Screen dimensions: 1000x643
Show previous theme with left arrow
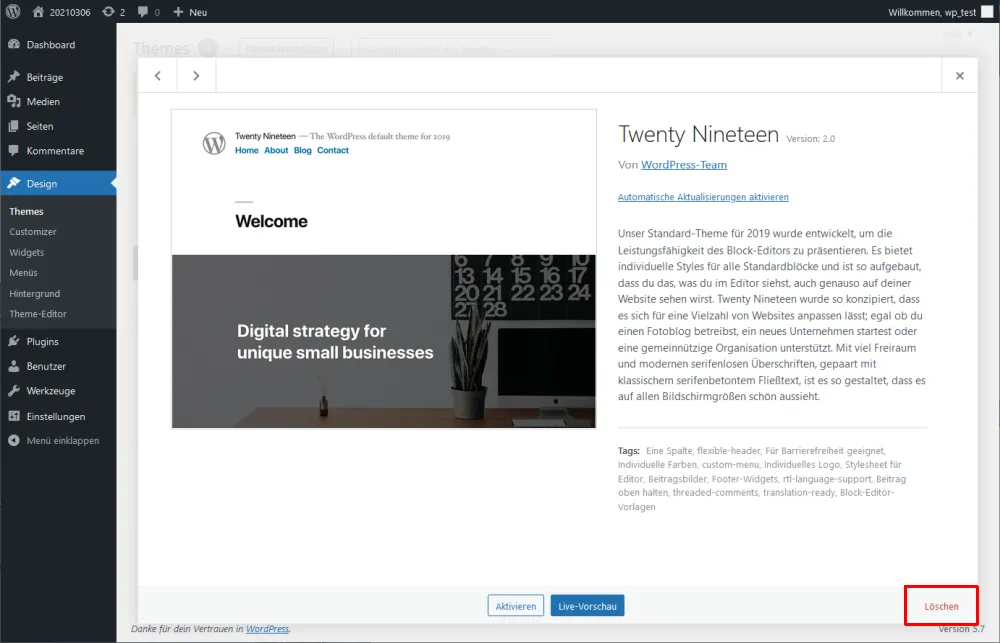[x=158, y=75]
